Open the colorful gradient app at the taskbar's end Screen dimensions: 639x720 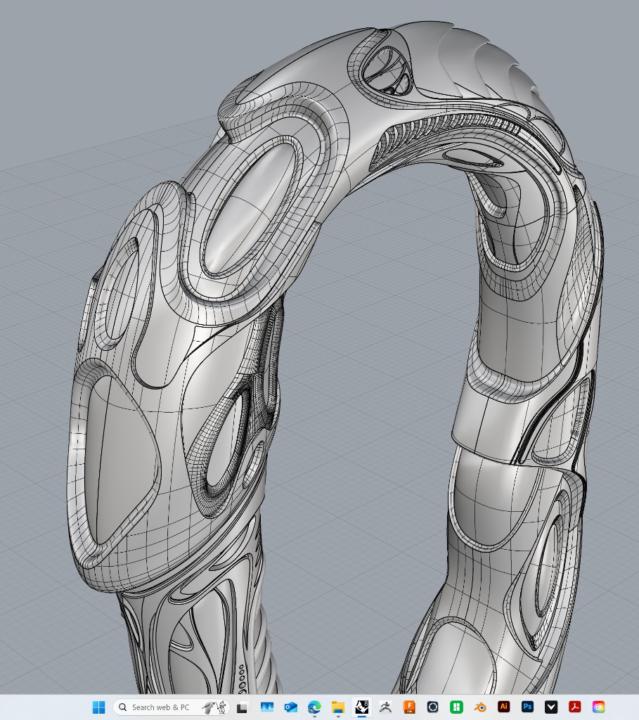click(599, 707)
